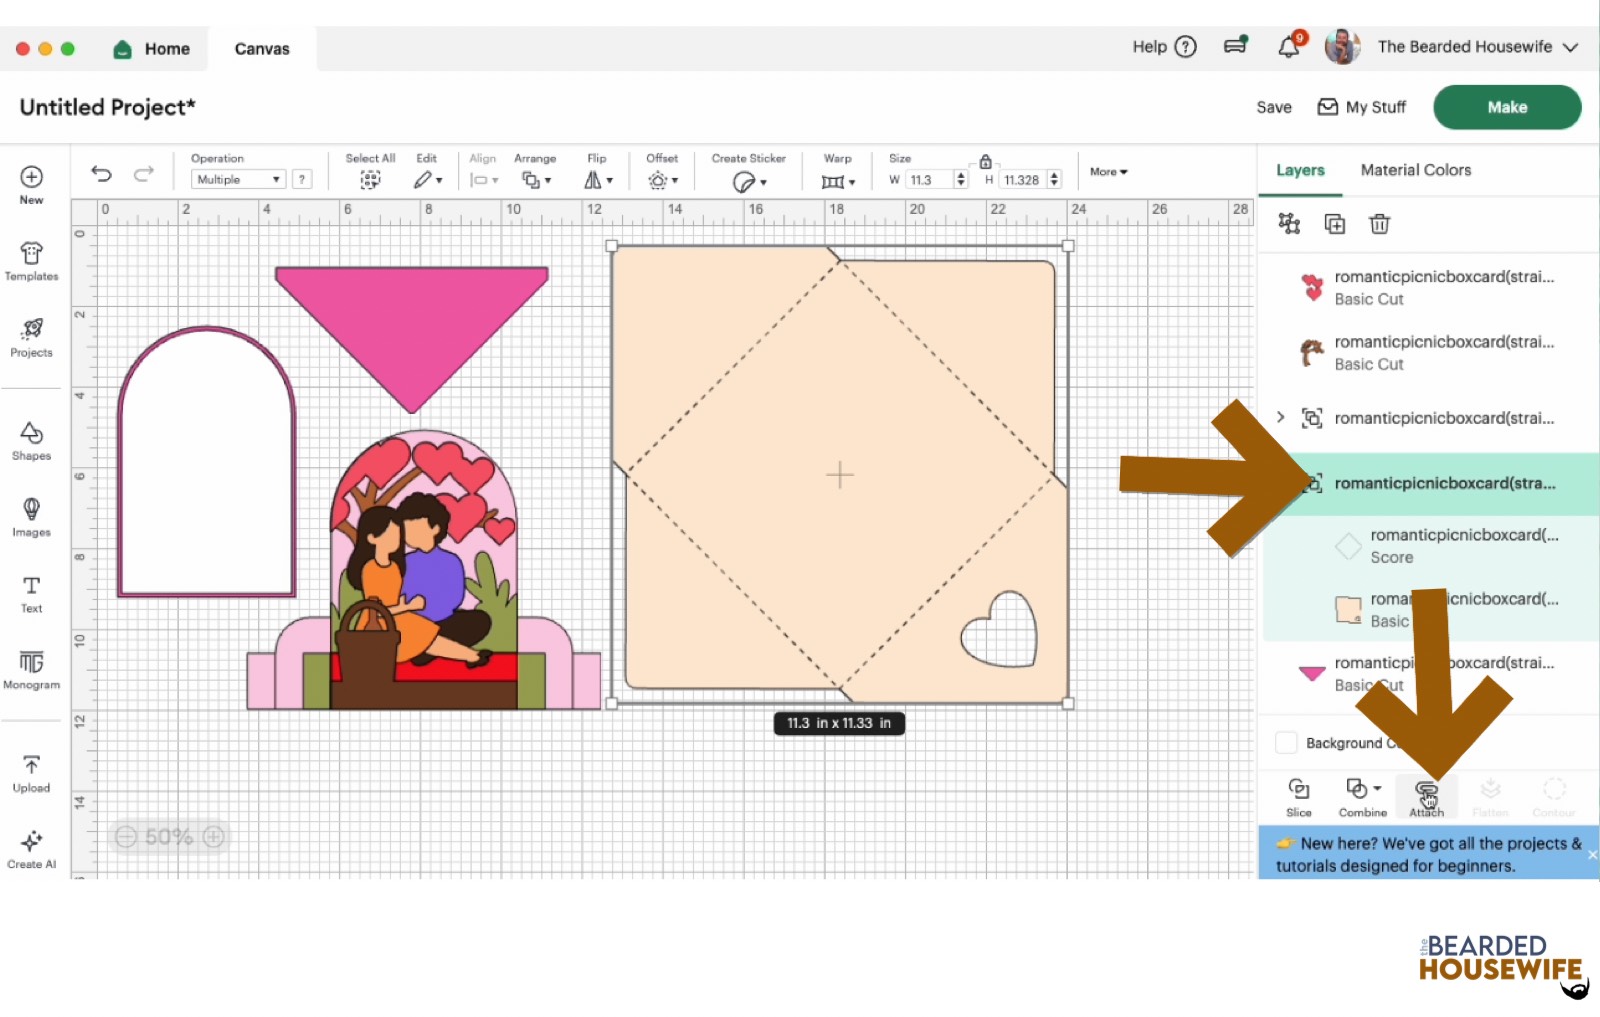The width and height of the screenshot is (1600, 1017).
Task: Check the Background Color checkbox
Action: 1286,742
